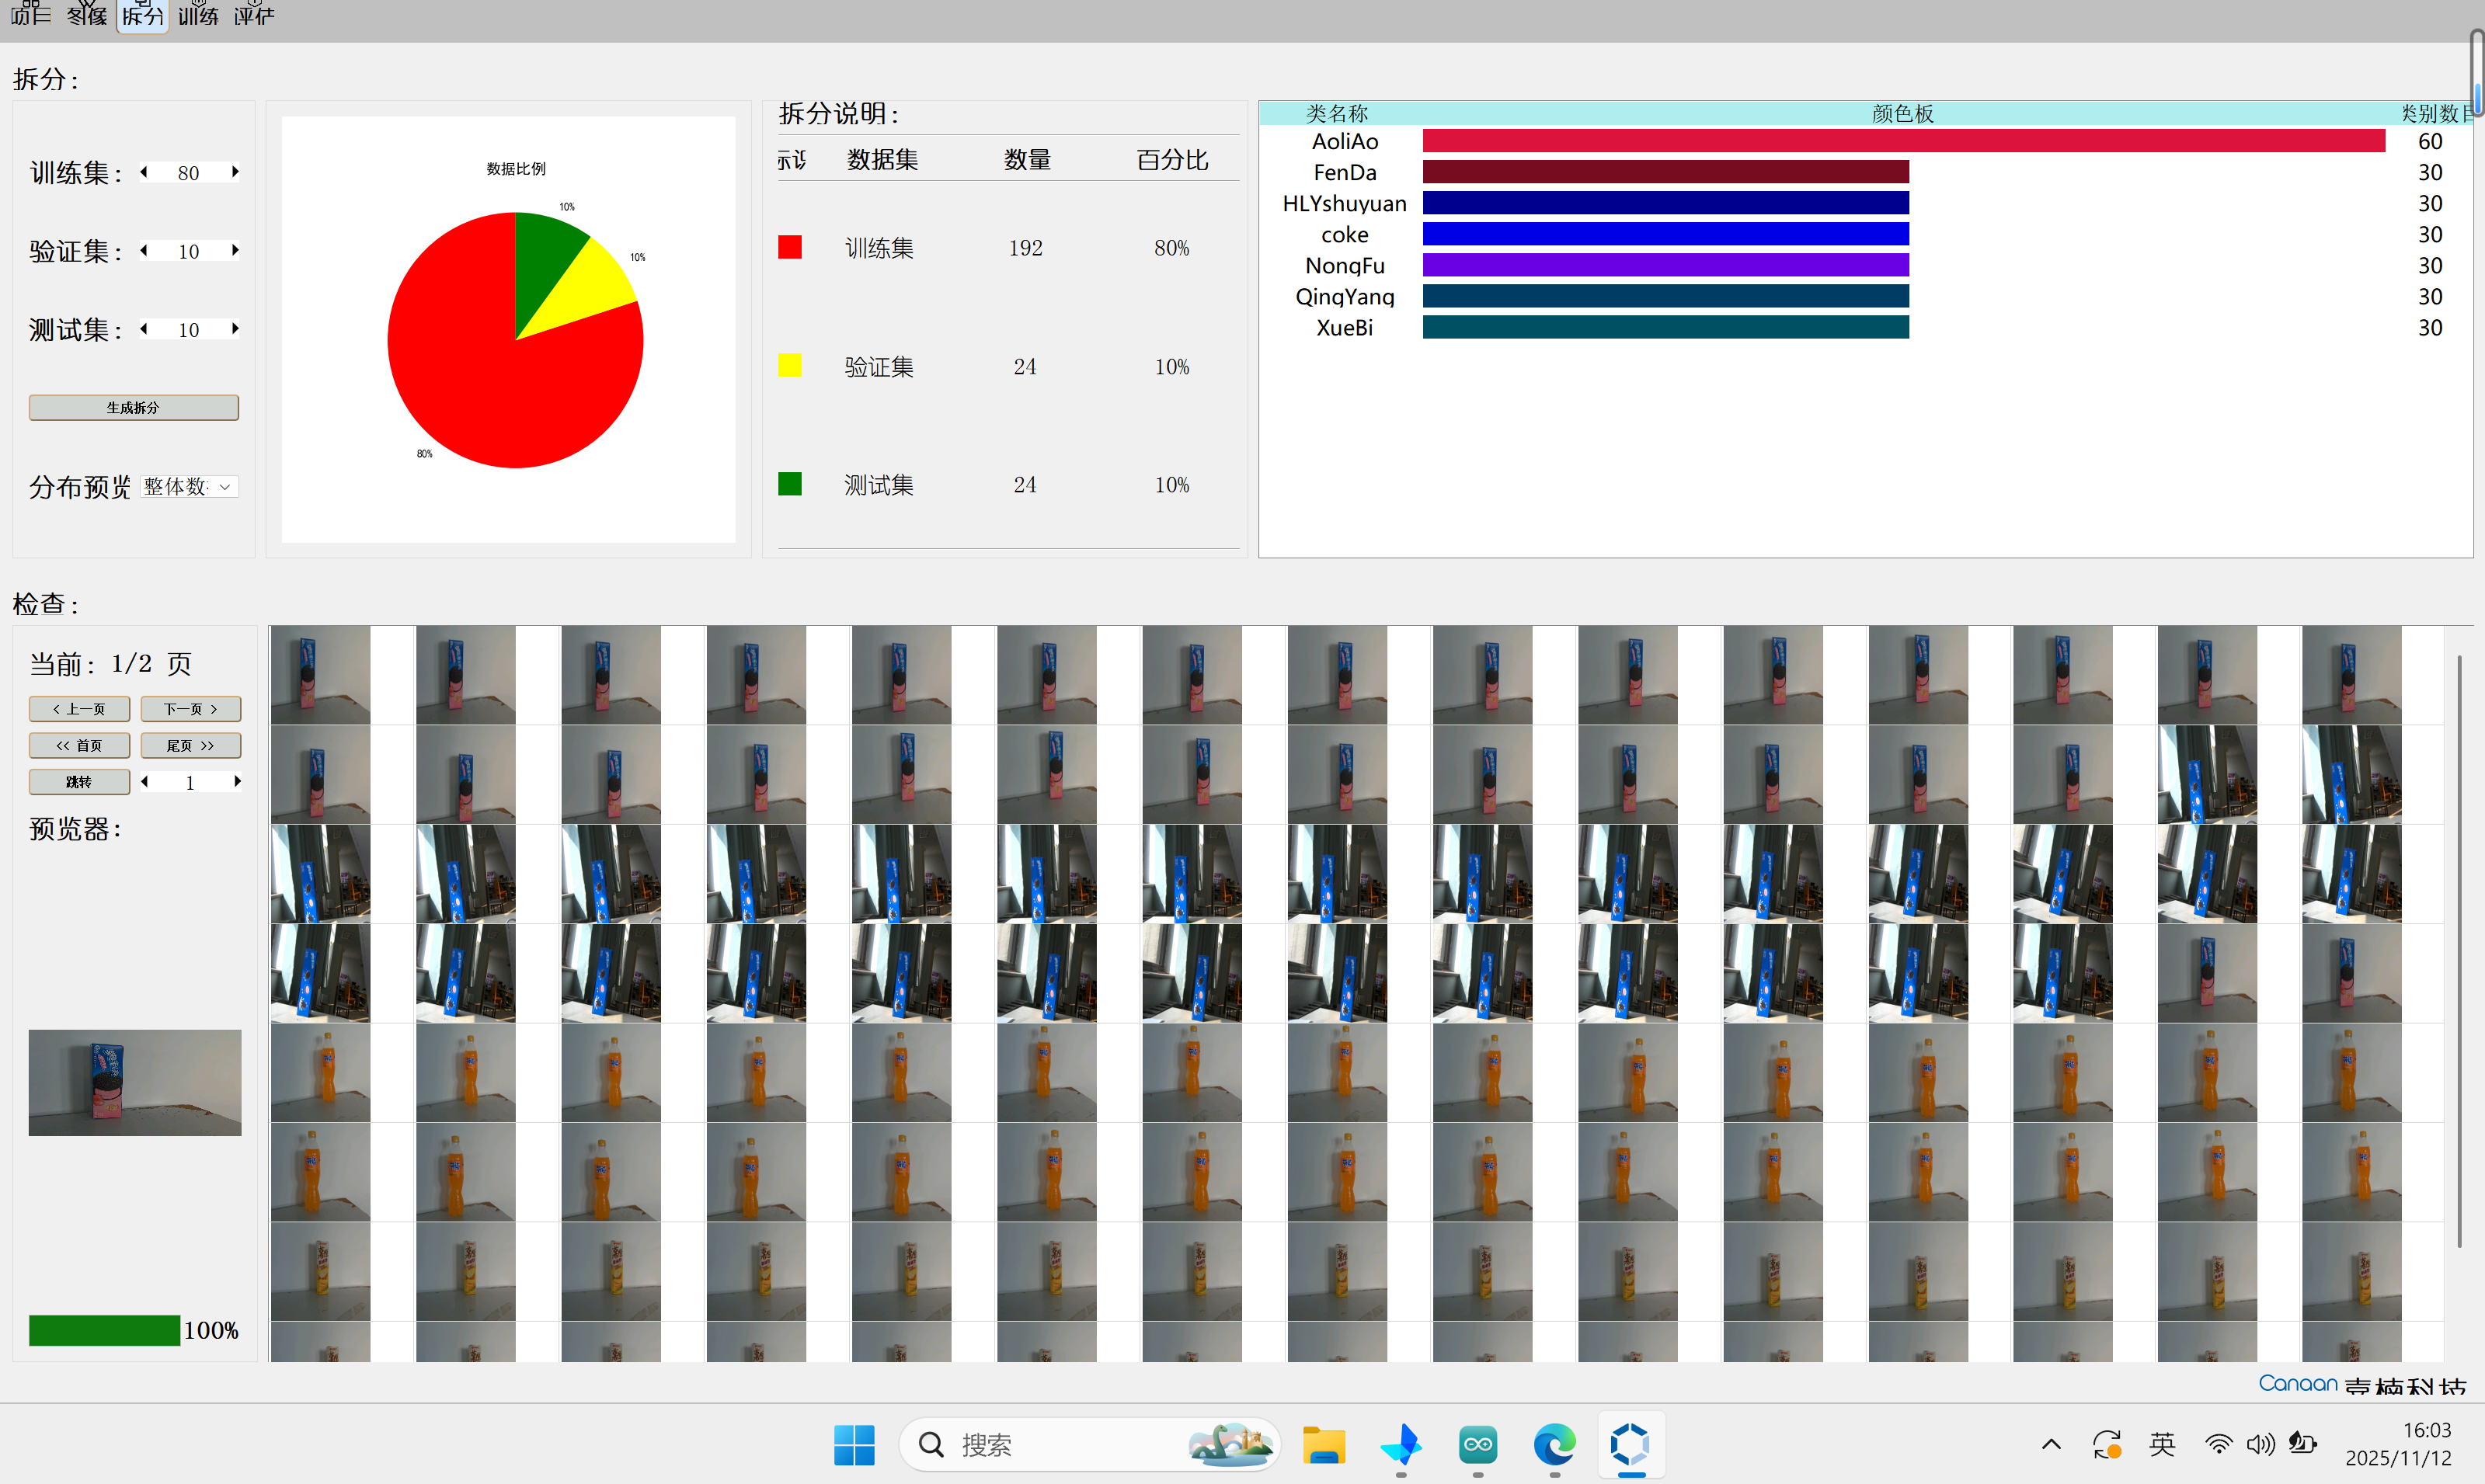The height and width of the screenshot is (1484, 2485).
Task: Click the jump page number field
Action: pyautogui.click(x=190, y=782)
